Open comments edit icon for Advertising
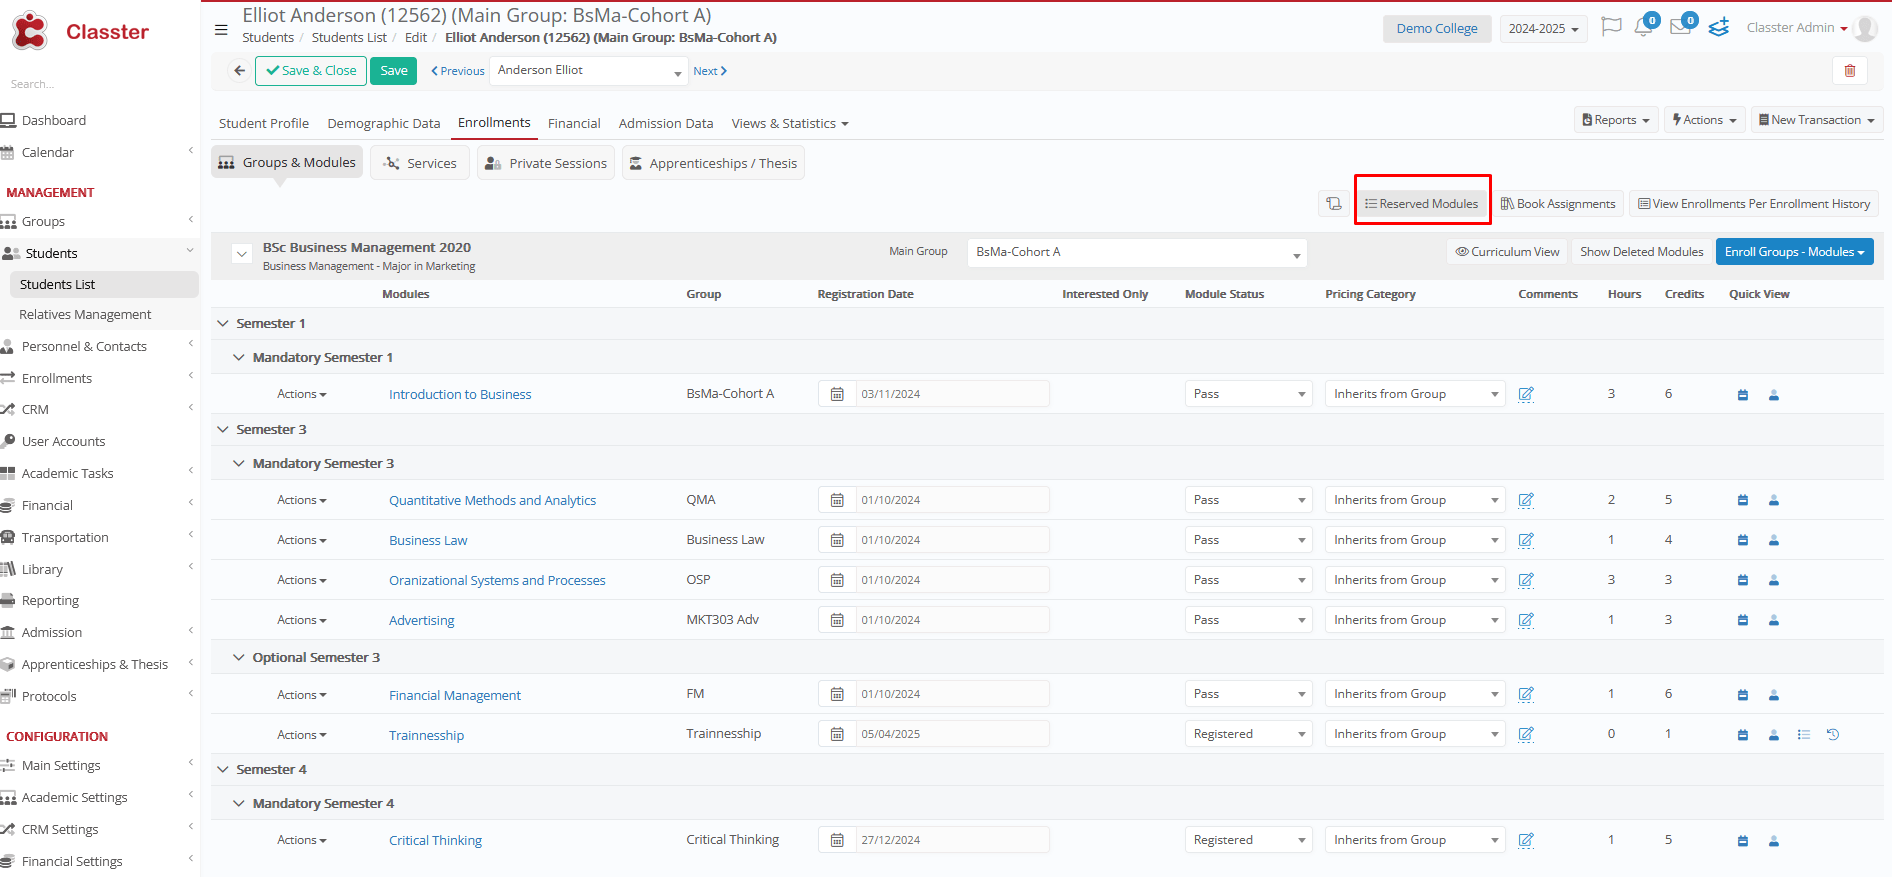Screen dimensions: 1892x877 [x=1525, y=620]
